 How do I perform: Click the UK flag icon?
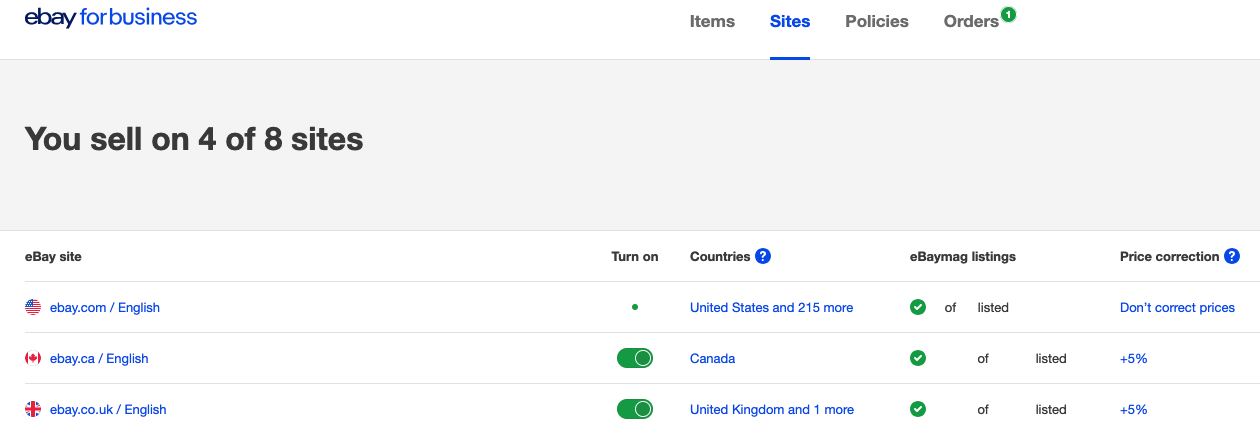(33, 409)
